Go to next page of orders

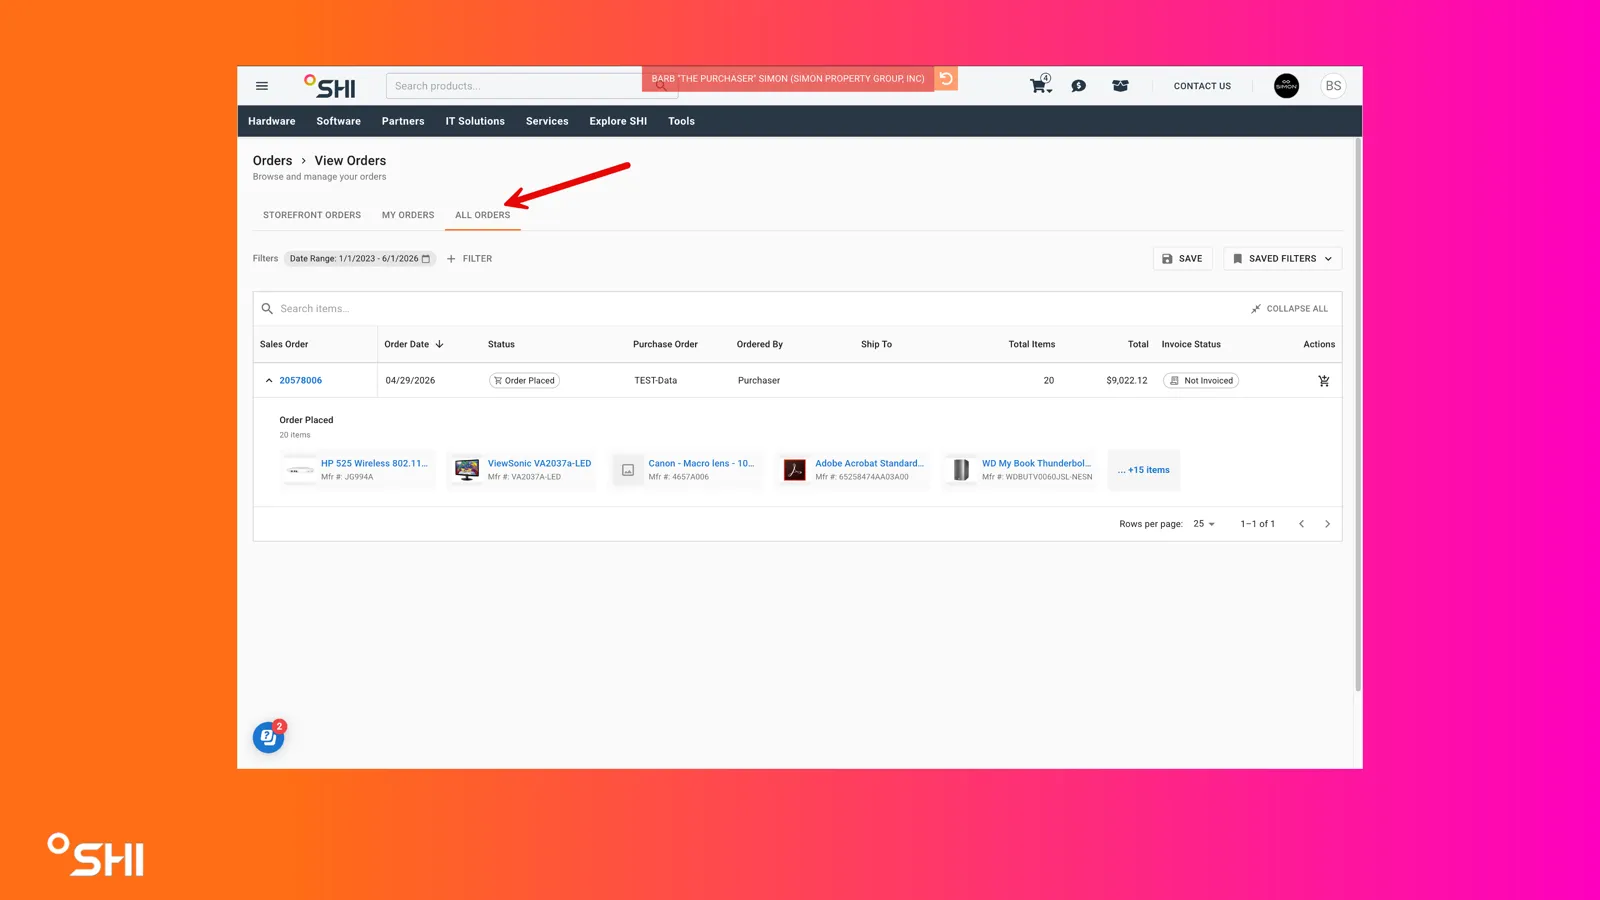[x=1327, y=524]
